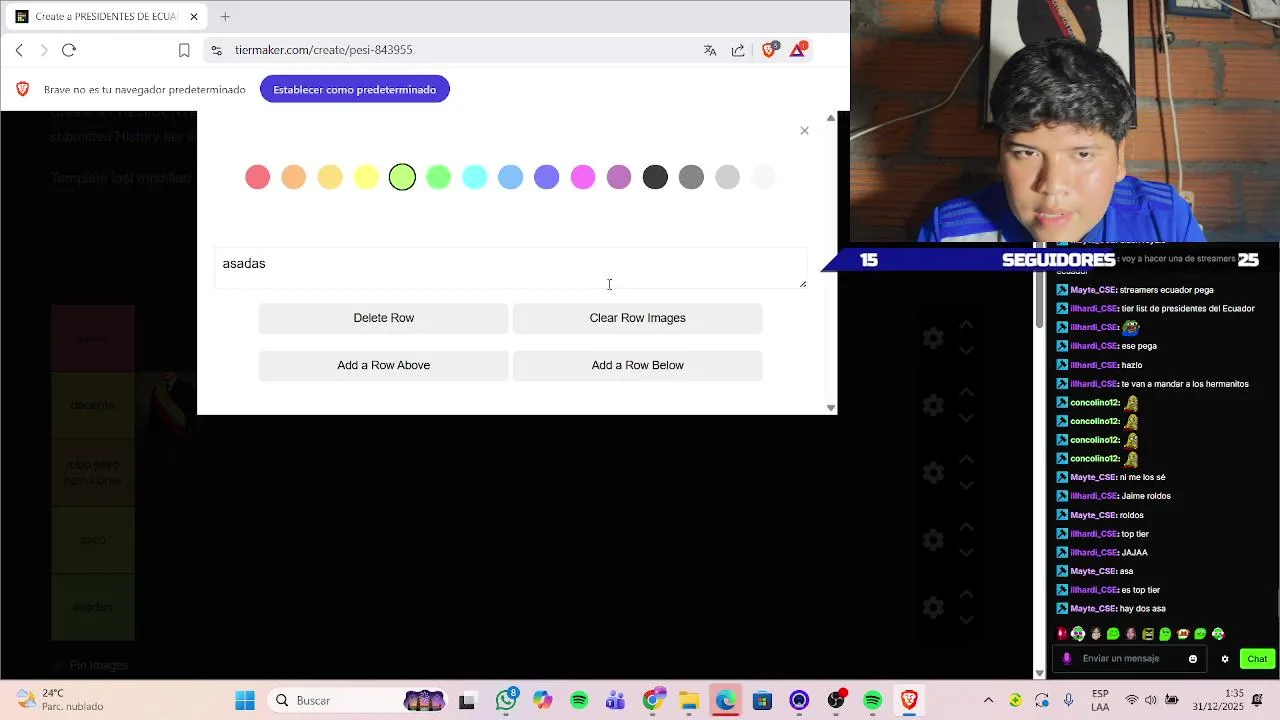Select the dark gray color swatch
This screenshot has height=720, width=1280.
coord(691,177)
